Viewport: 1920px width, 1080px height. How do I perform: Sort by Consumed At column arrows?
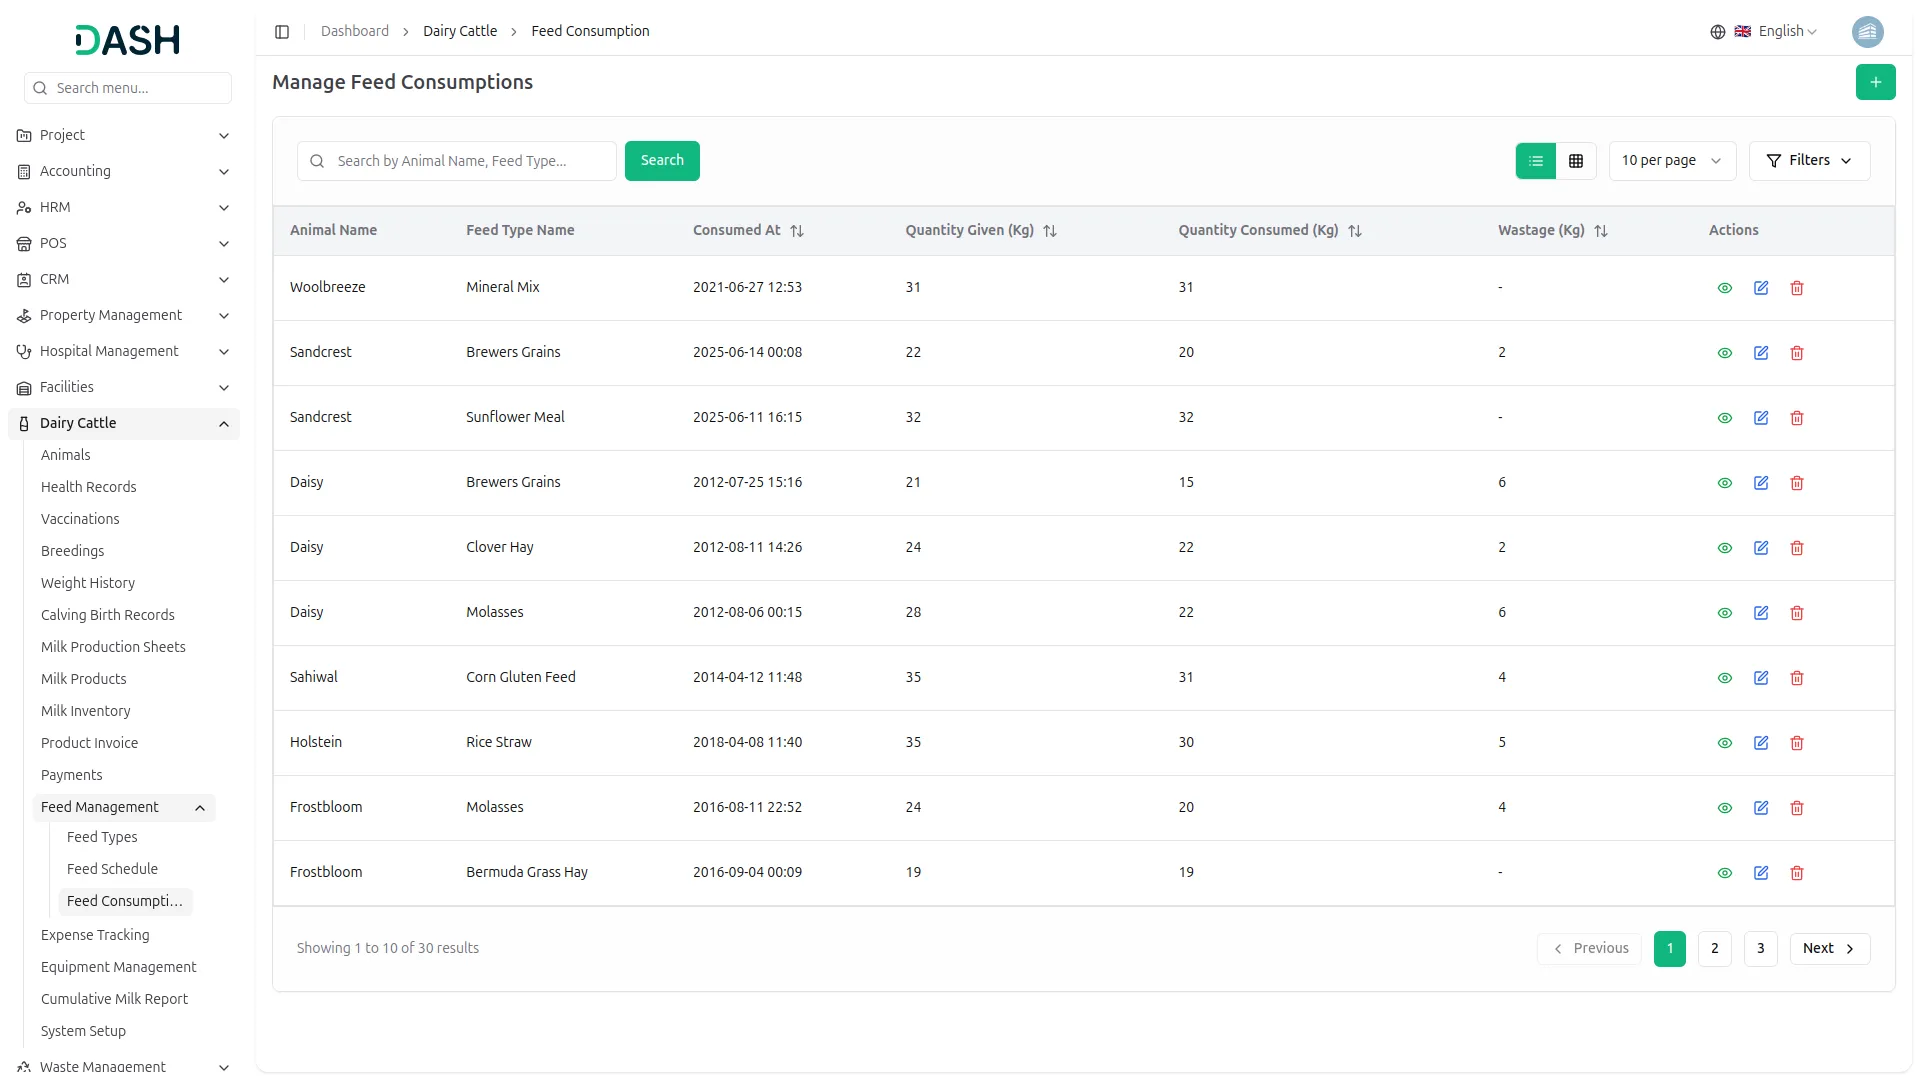tap(797, 231)
